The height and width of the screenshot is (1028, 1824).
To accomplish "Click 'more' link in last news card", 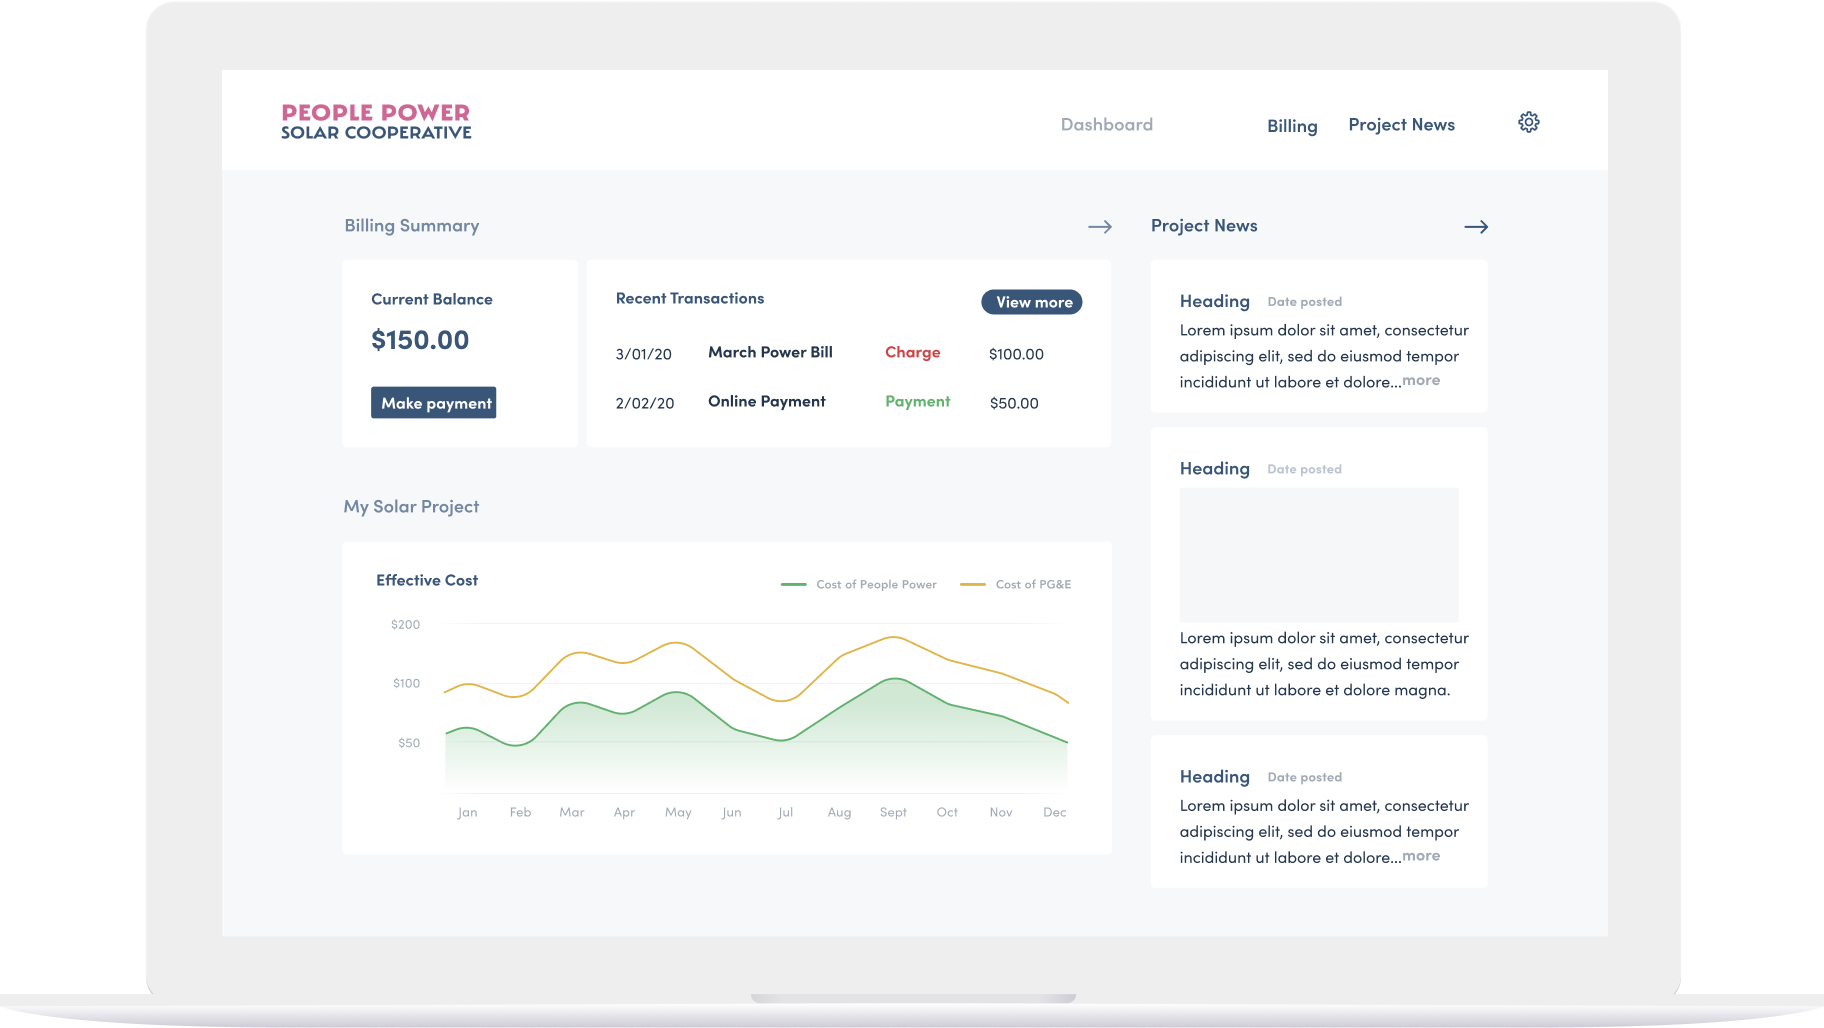I will 1421,856.
